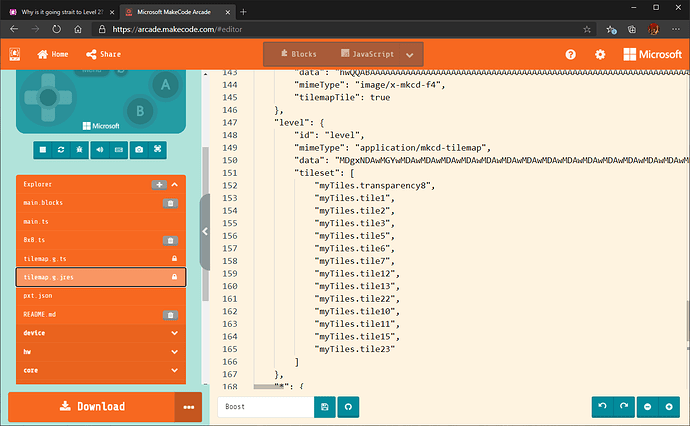Toggle the simulator keyboard controls

tap(119, 149)
